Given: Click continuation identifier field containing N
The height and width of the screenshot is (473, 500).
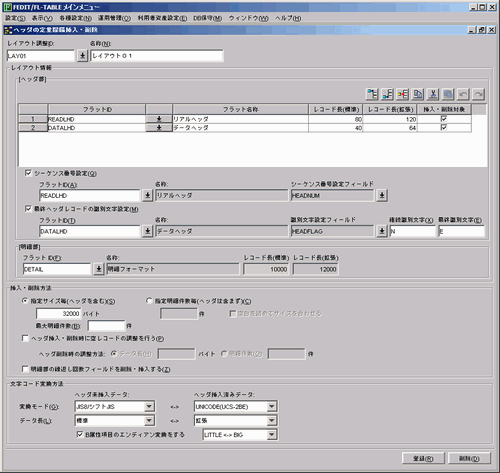Looking at the screenshot, I should pos(413,231).
